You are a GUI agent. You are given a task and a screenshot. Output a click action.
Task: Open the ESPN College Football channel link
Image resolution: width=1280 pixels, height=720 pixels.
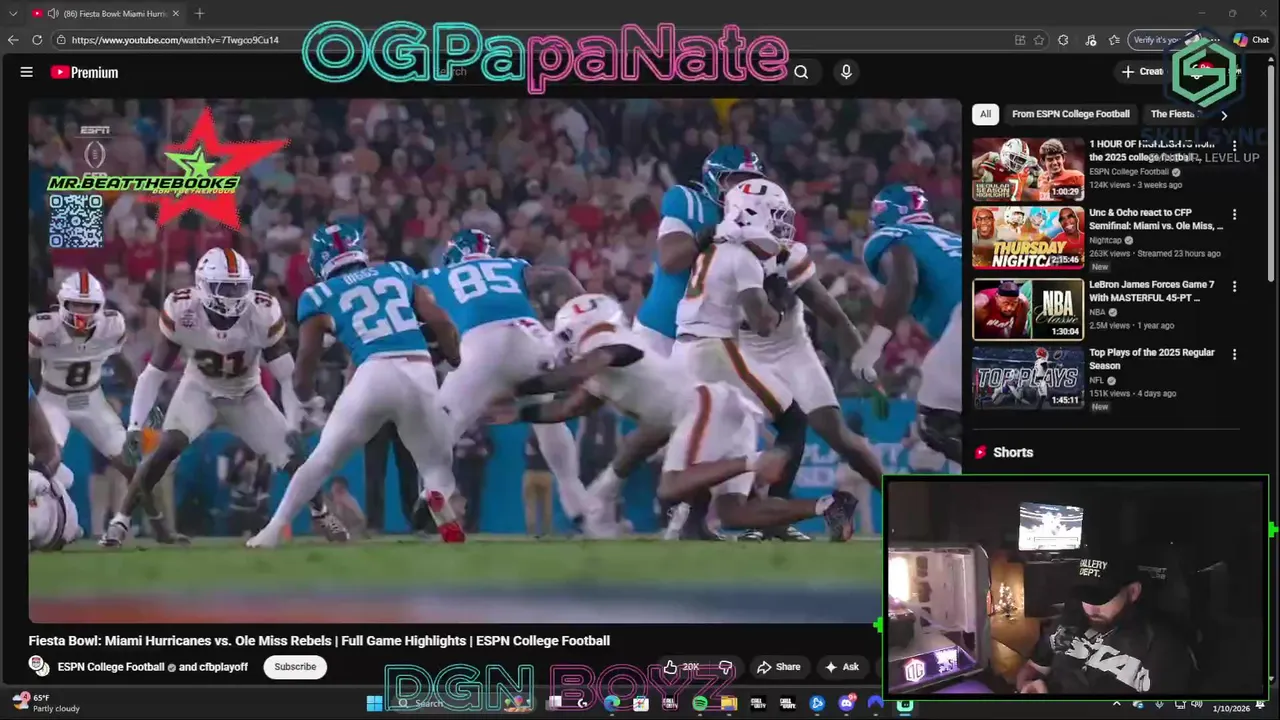point(111,667)
